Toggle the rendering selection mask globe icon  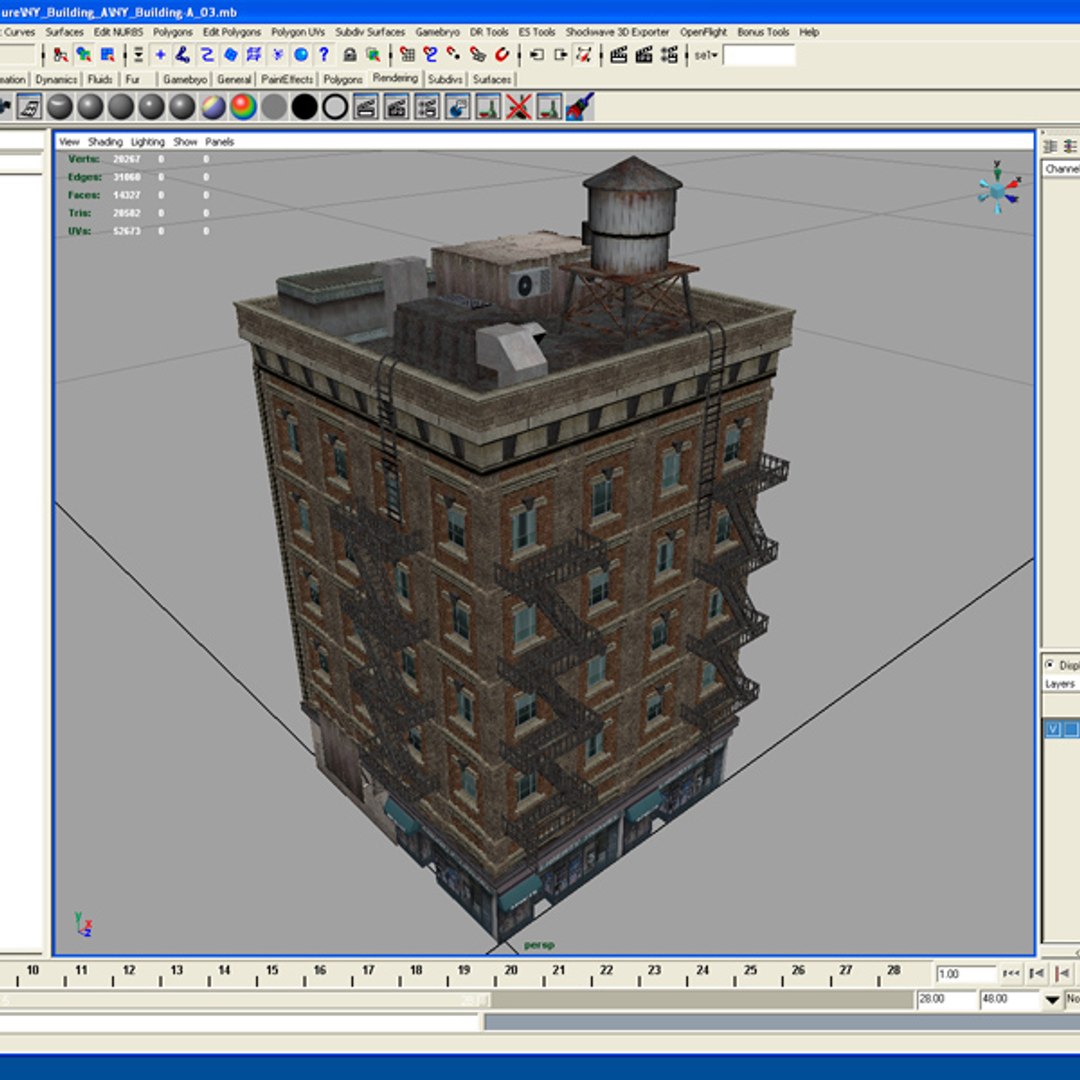(301, 54)
